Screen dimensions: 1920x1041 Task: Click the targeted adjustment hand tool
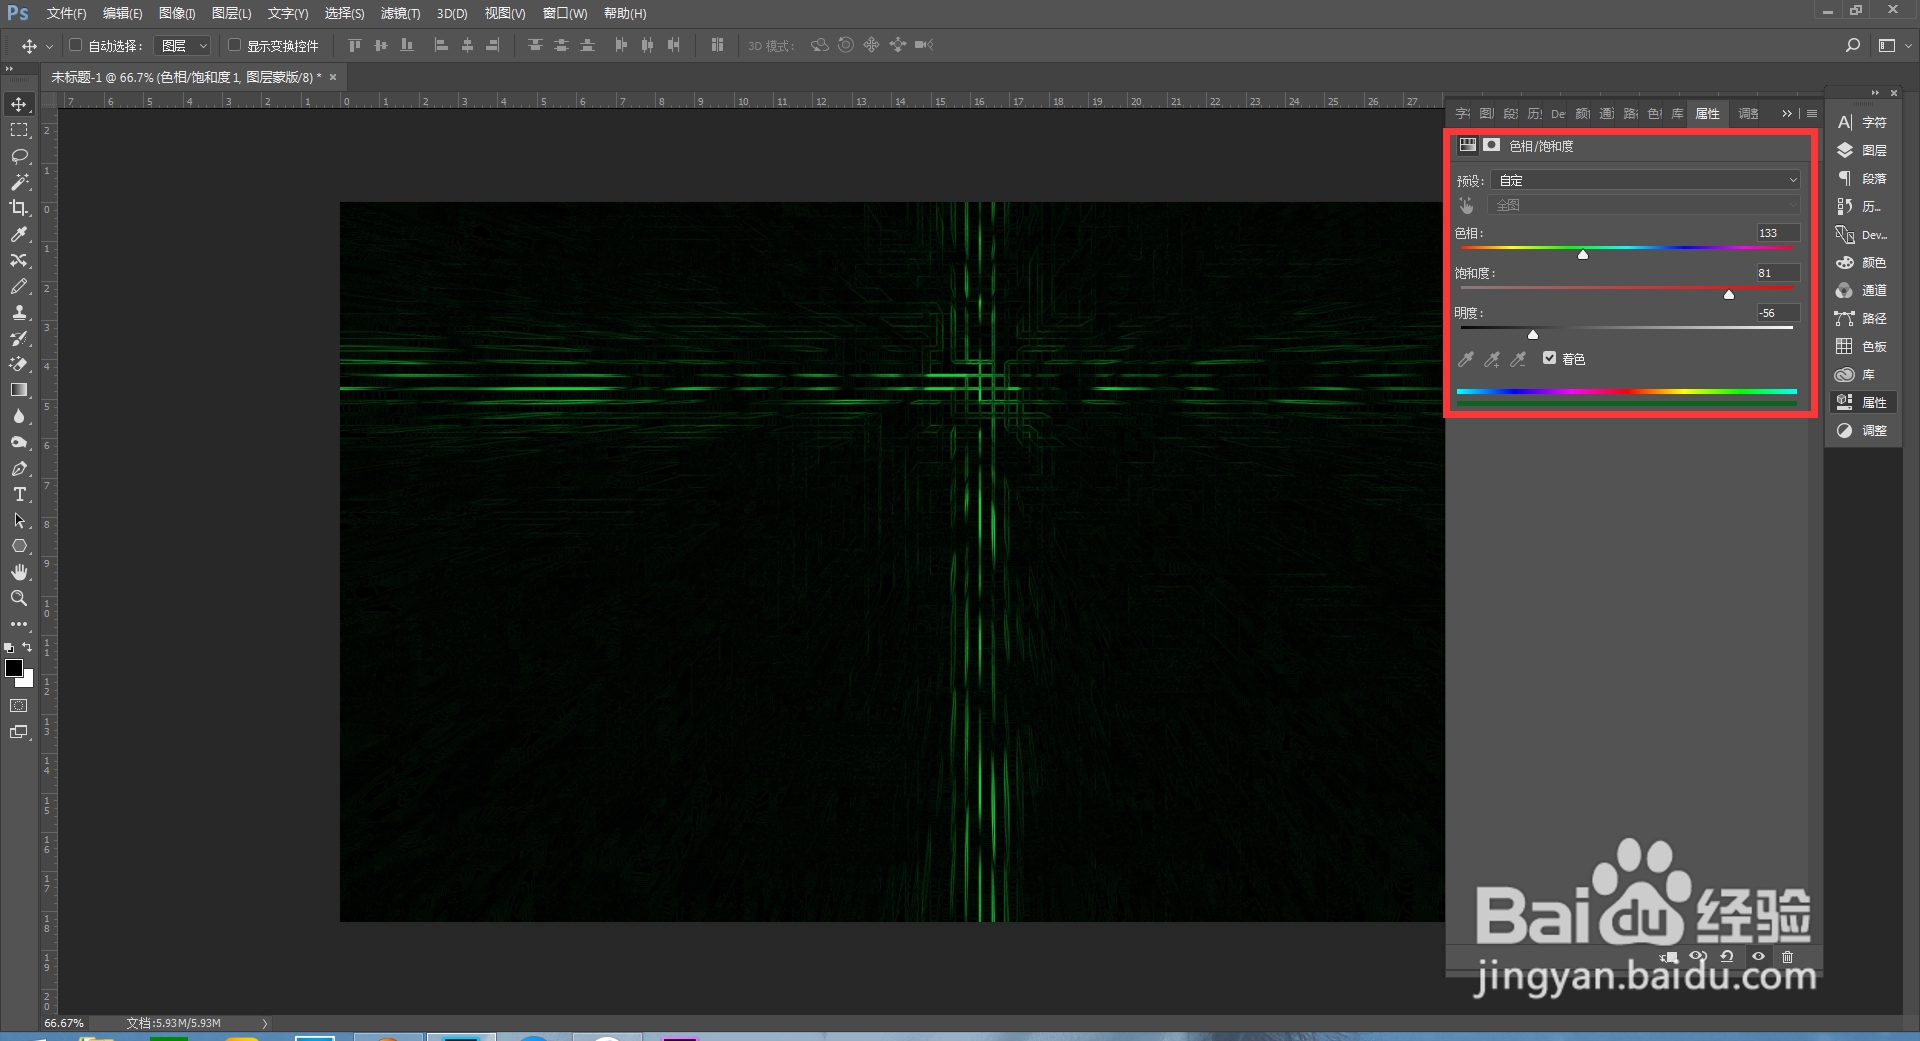pyautogui.click(x=1466, y=205)
